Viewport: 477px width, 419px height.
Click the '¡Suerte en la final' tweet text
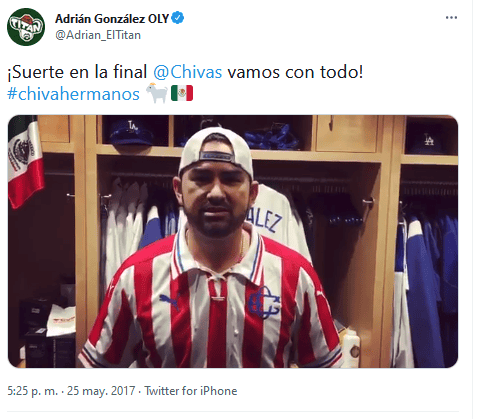(x=77, y=72)
